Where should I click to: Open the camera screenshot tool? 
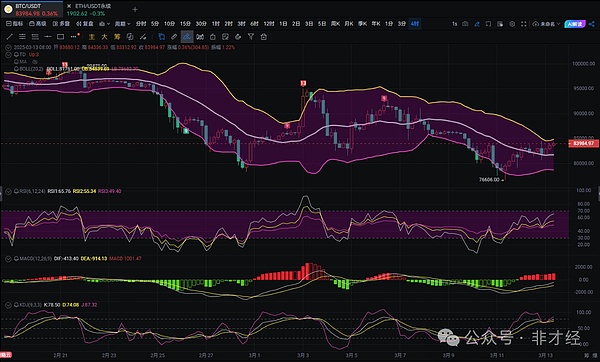pyautogui.click(x=465, y=24)
